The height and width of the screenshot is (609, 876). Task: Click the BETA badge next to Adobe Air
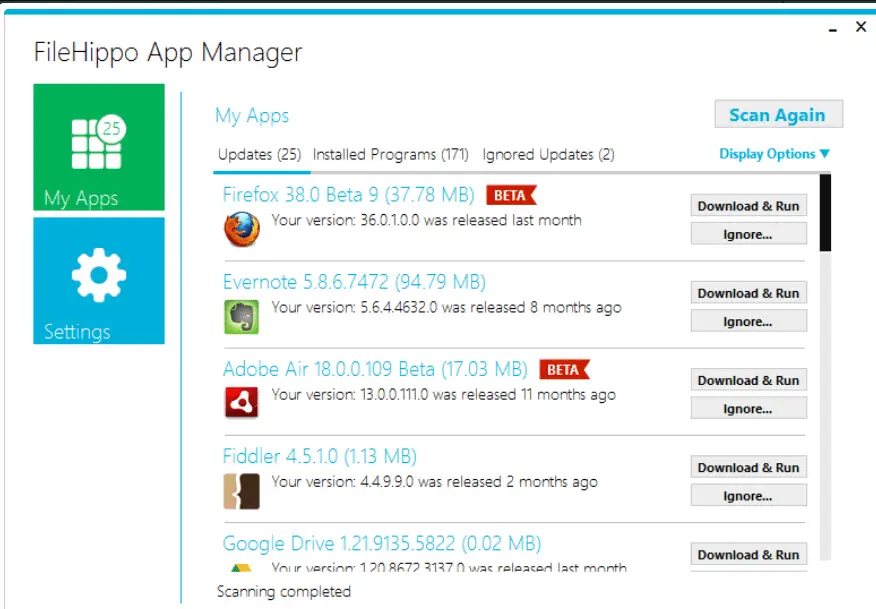[x=564, y=369]
